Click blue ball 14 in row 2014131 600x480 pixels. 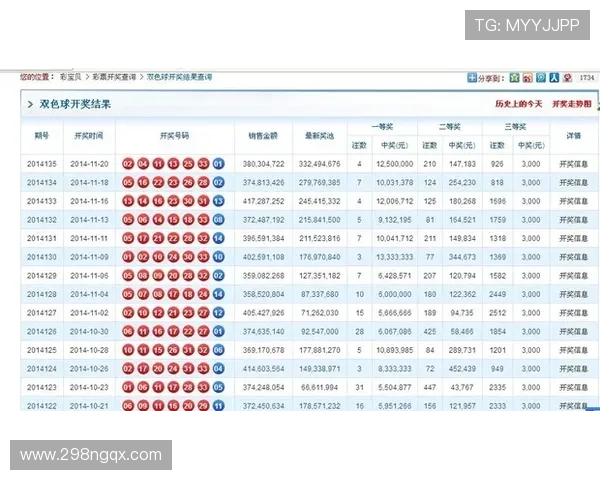pos(218,238)
